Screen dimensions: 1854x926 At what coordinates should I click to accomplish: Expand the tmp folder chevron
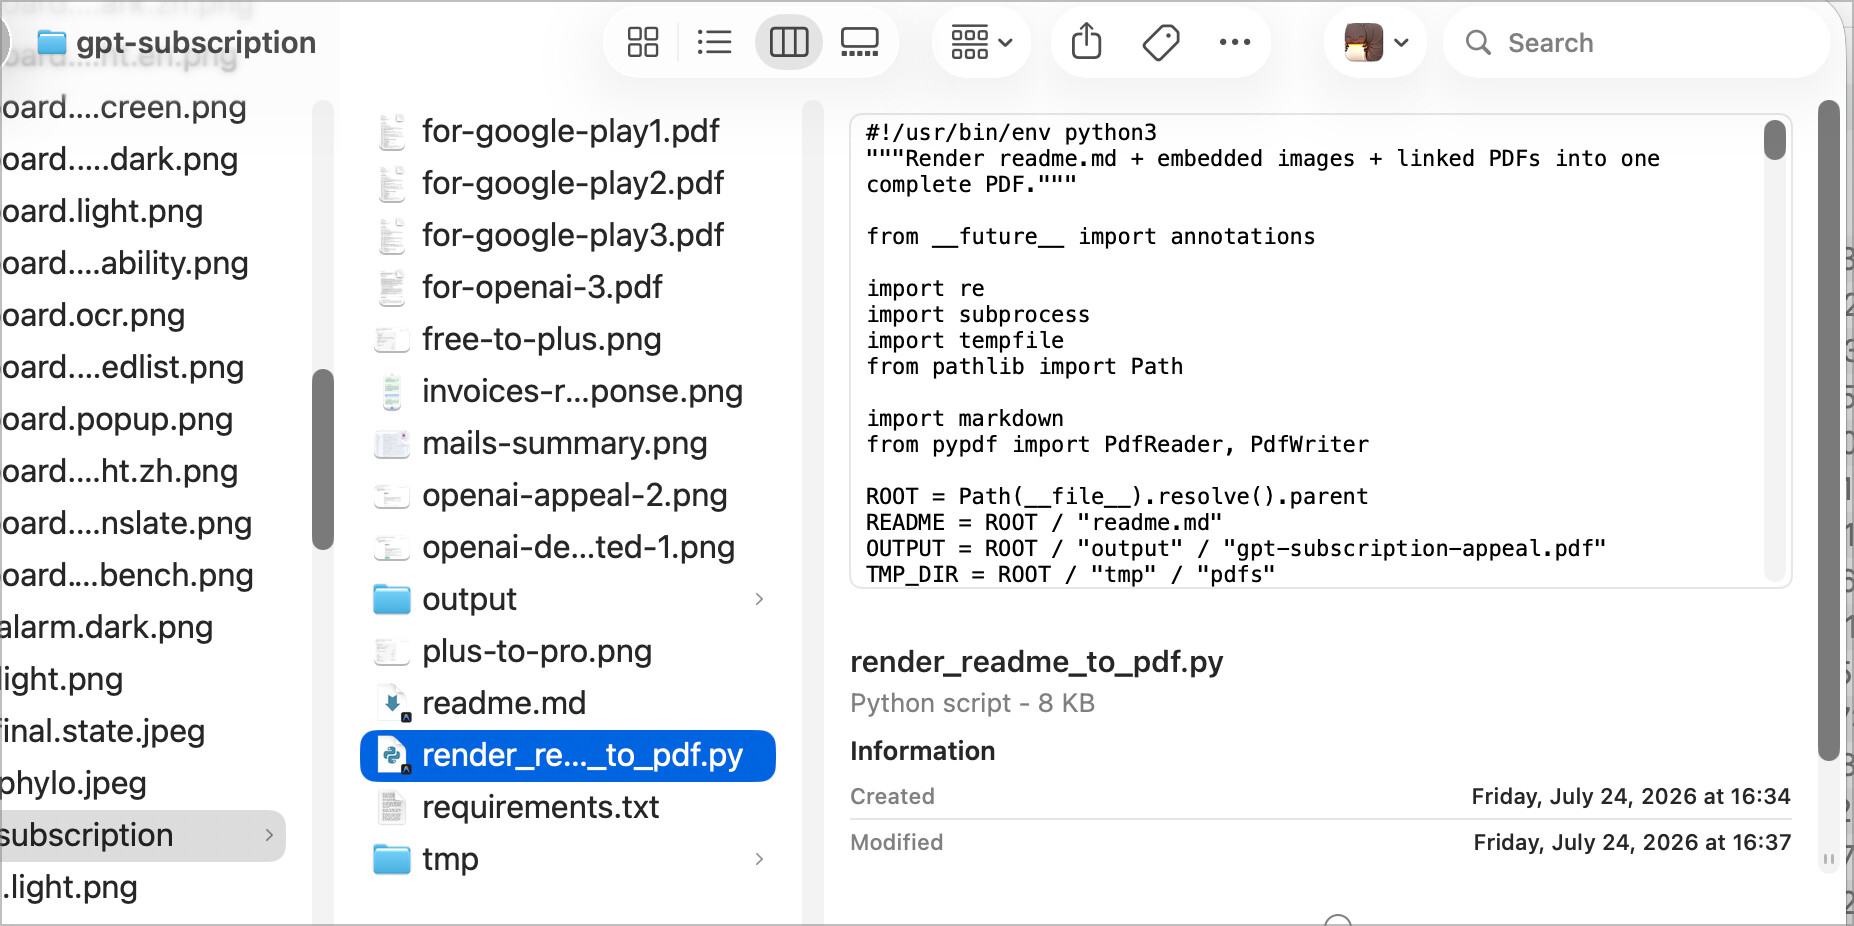759,859
